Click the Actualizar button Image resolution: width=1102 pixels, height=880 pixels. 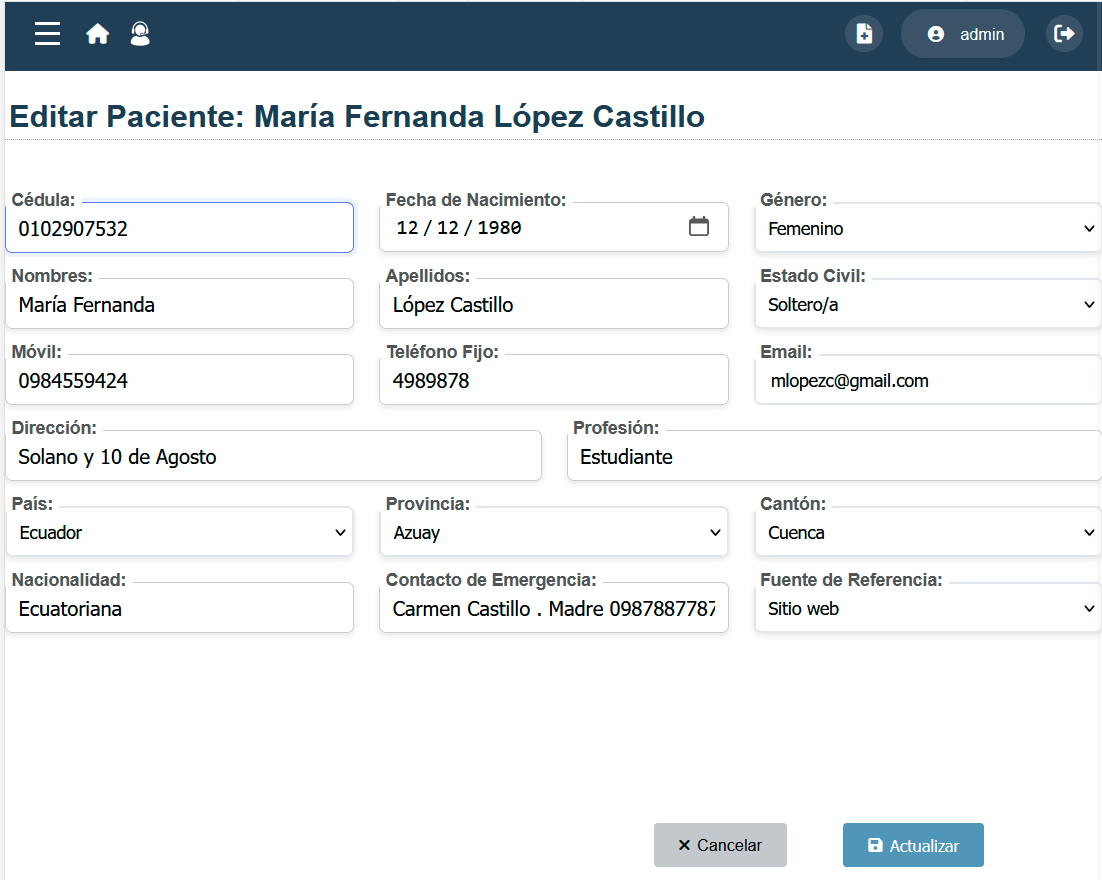[x=913, y=845]
